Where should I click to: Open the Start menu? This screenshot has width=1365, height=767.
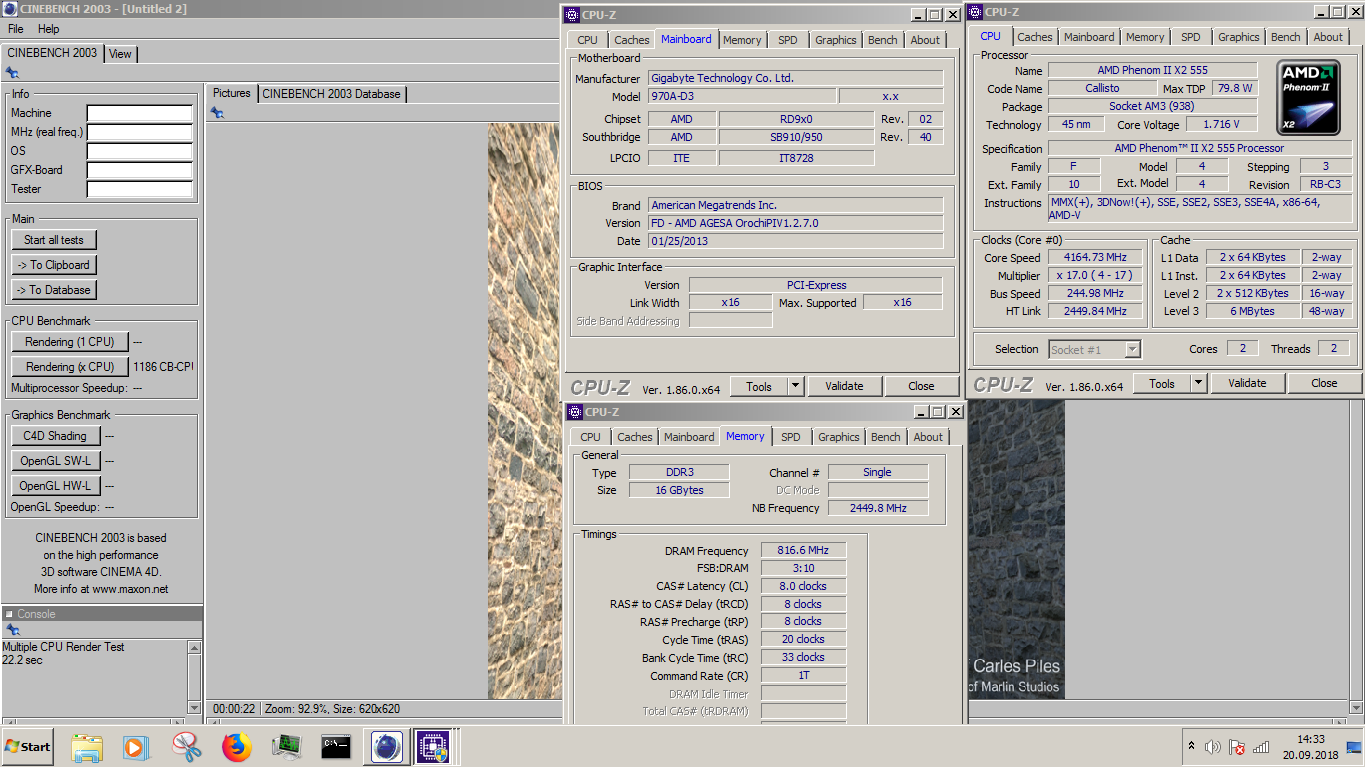(27, 746)
